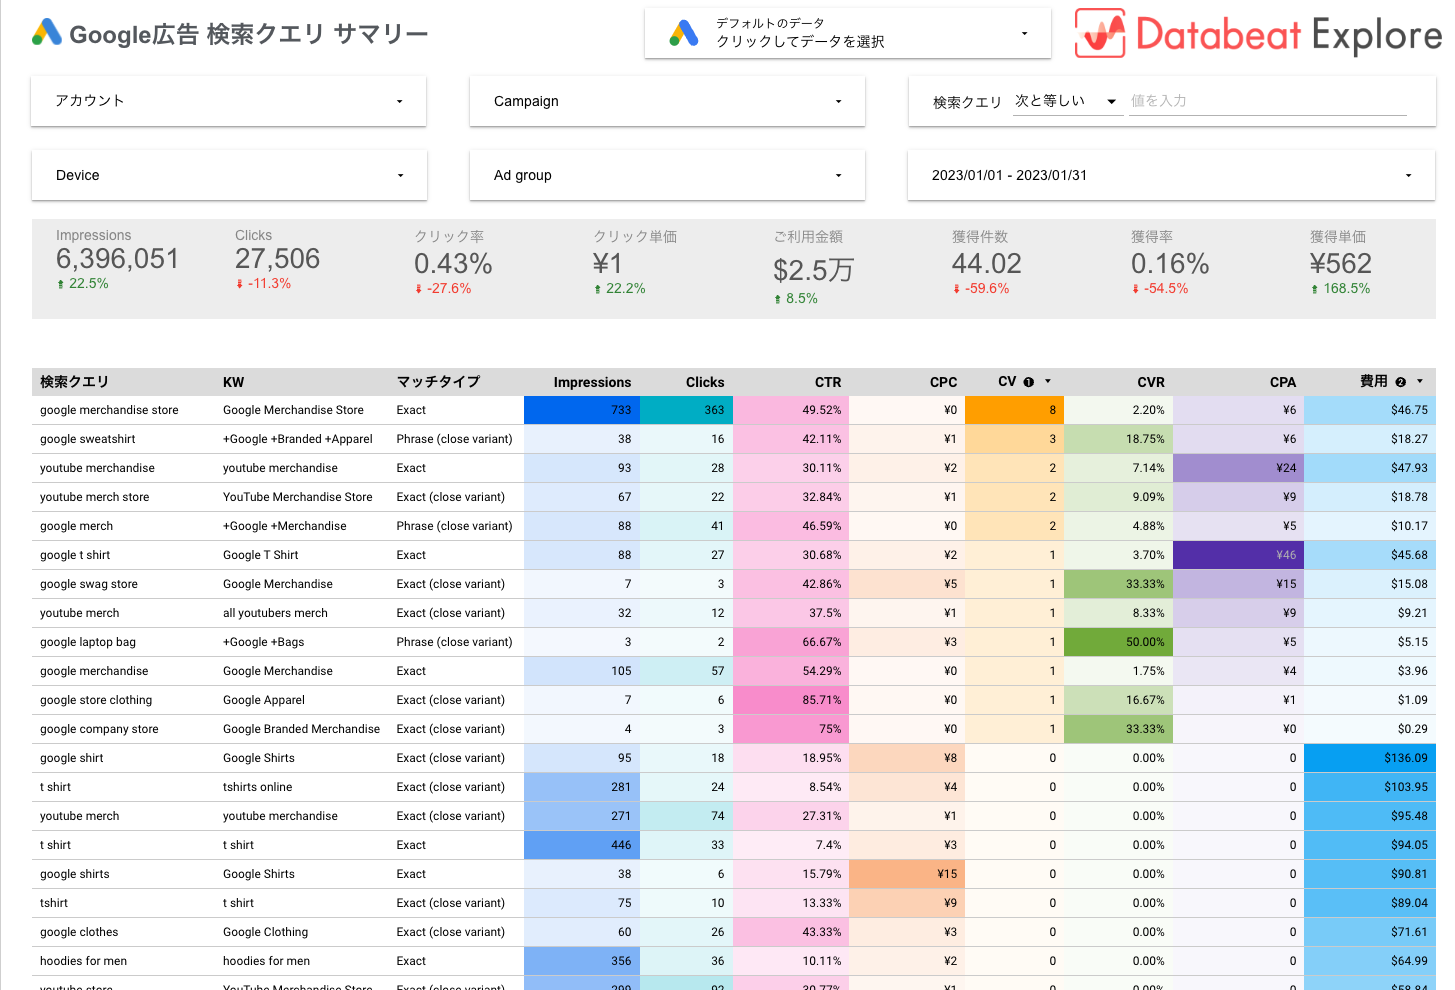The width and height of the screenshot is (1455, 990).
Task: Click KW cell 'Google Branded Merchandise'
Action: [x=301, y=729]
